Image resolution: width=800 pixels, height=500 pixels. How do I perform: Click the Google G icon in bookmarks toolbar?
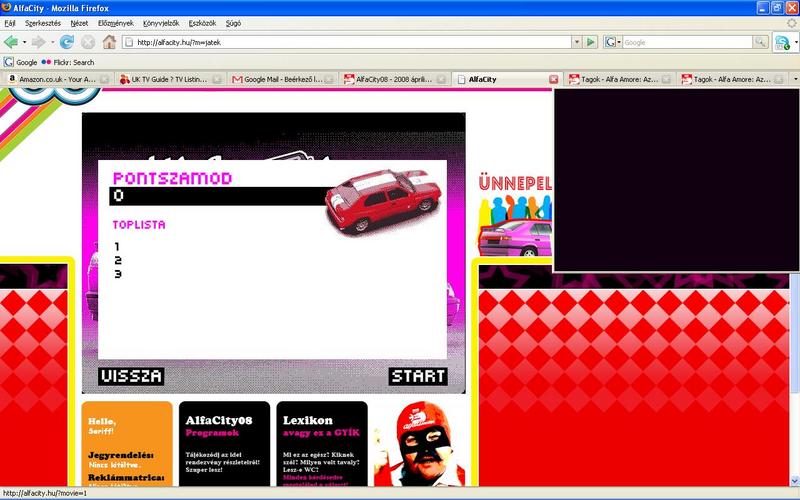coord(8,62)
